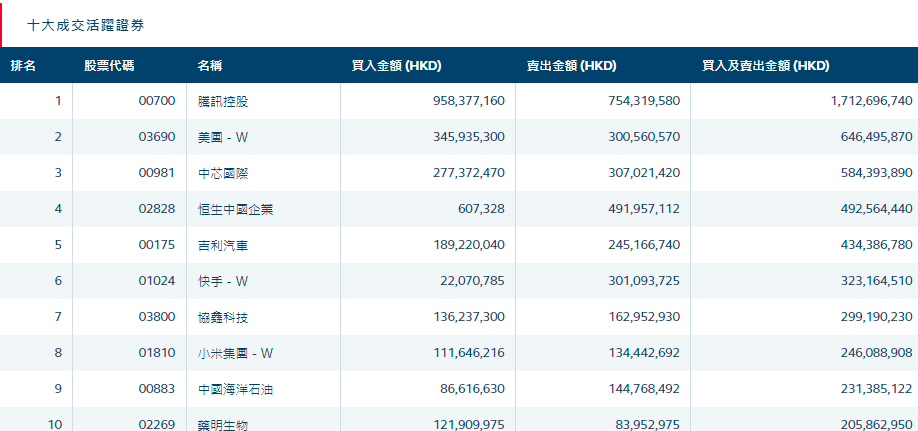Select the name 小米集團 - W

coord(236,354)
